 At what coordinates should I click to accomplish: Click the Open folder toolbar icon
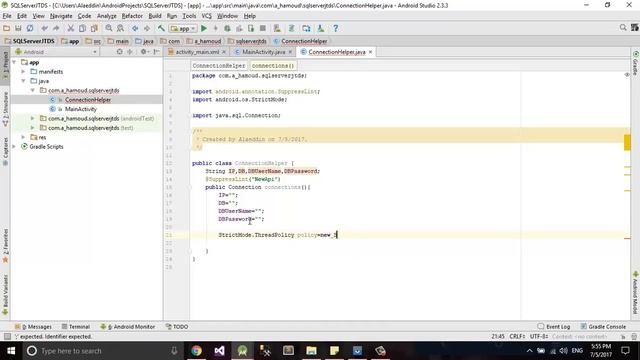click(x=7, y=28)
